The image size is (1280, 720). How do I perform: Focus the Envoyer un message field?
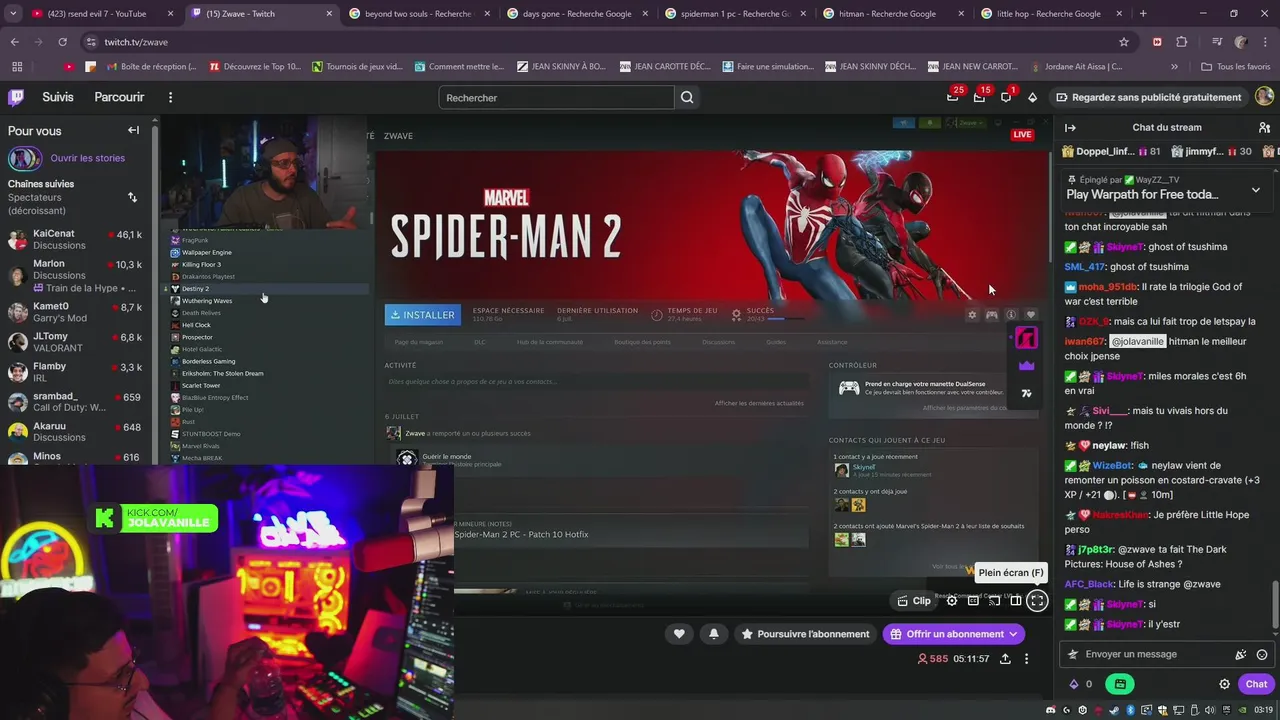pos(1166,654)
